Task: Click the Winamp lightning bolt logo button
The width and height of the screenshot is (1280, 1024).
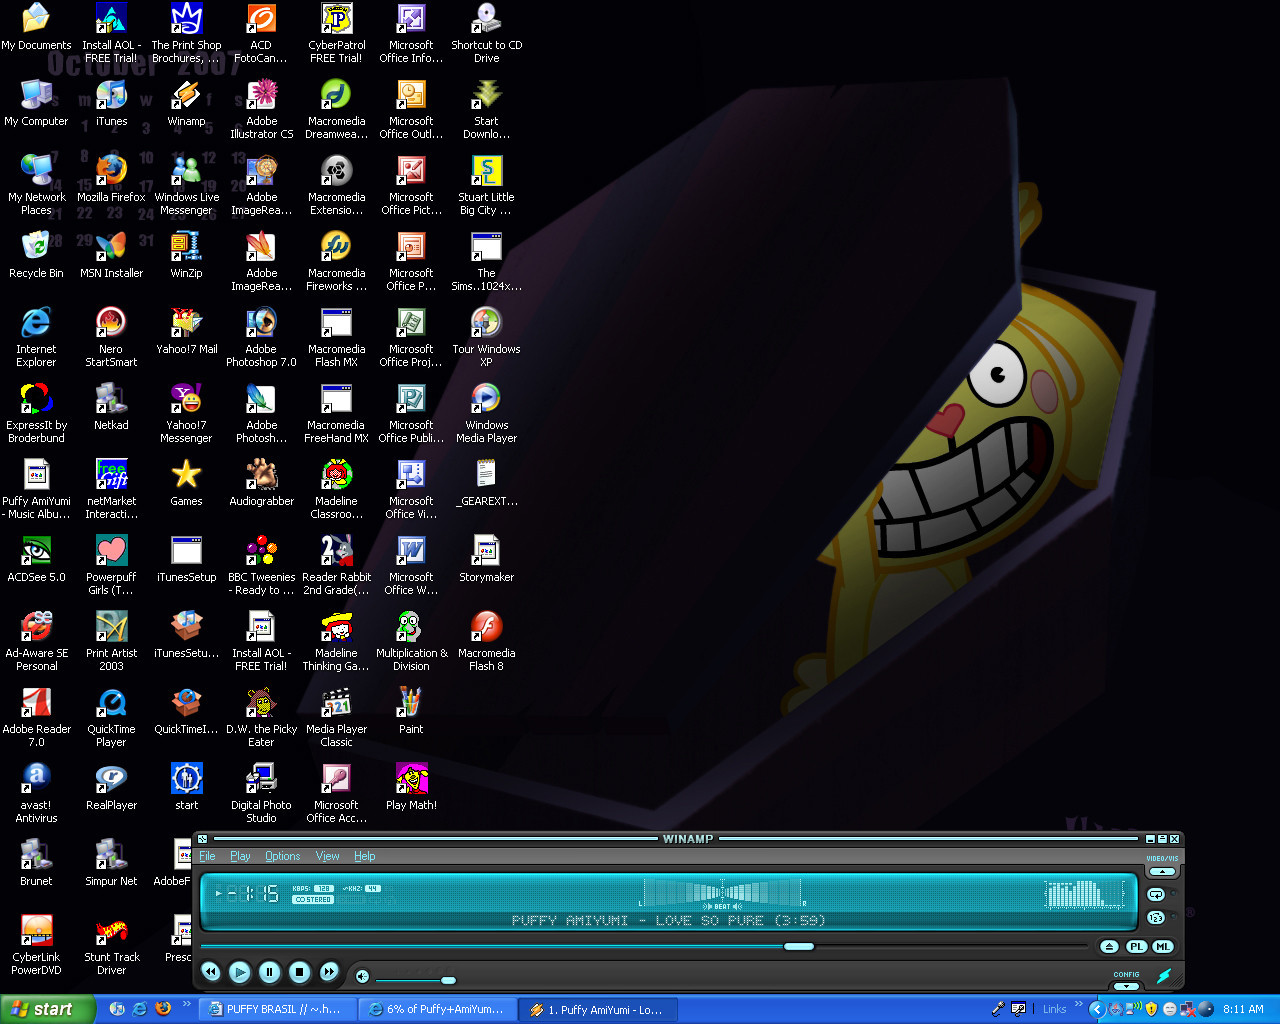Action: [1164, 975]
